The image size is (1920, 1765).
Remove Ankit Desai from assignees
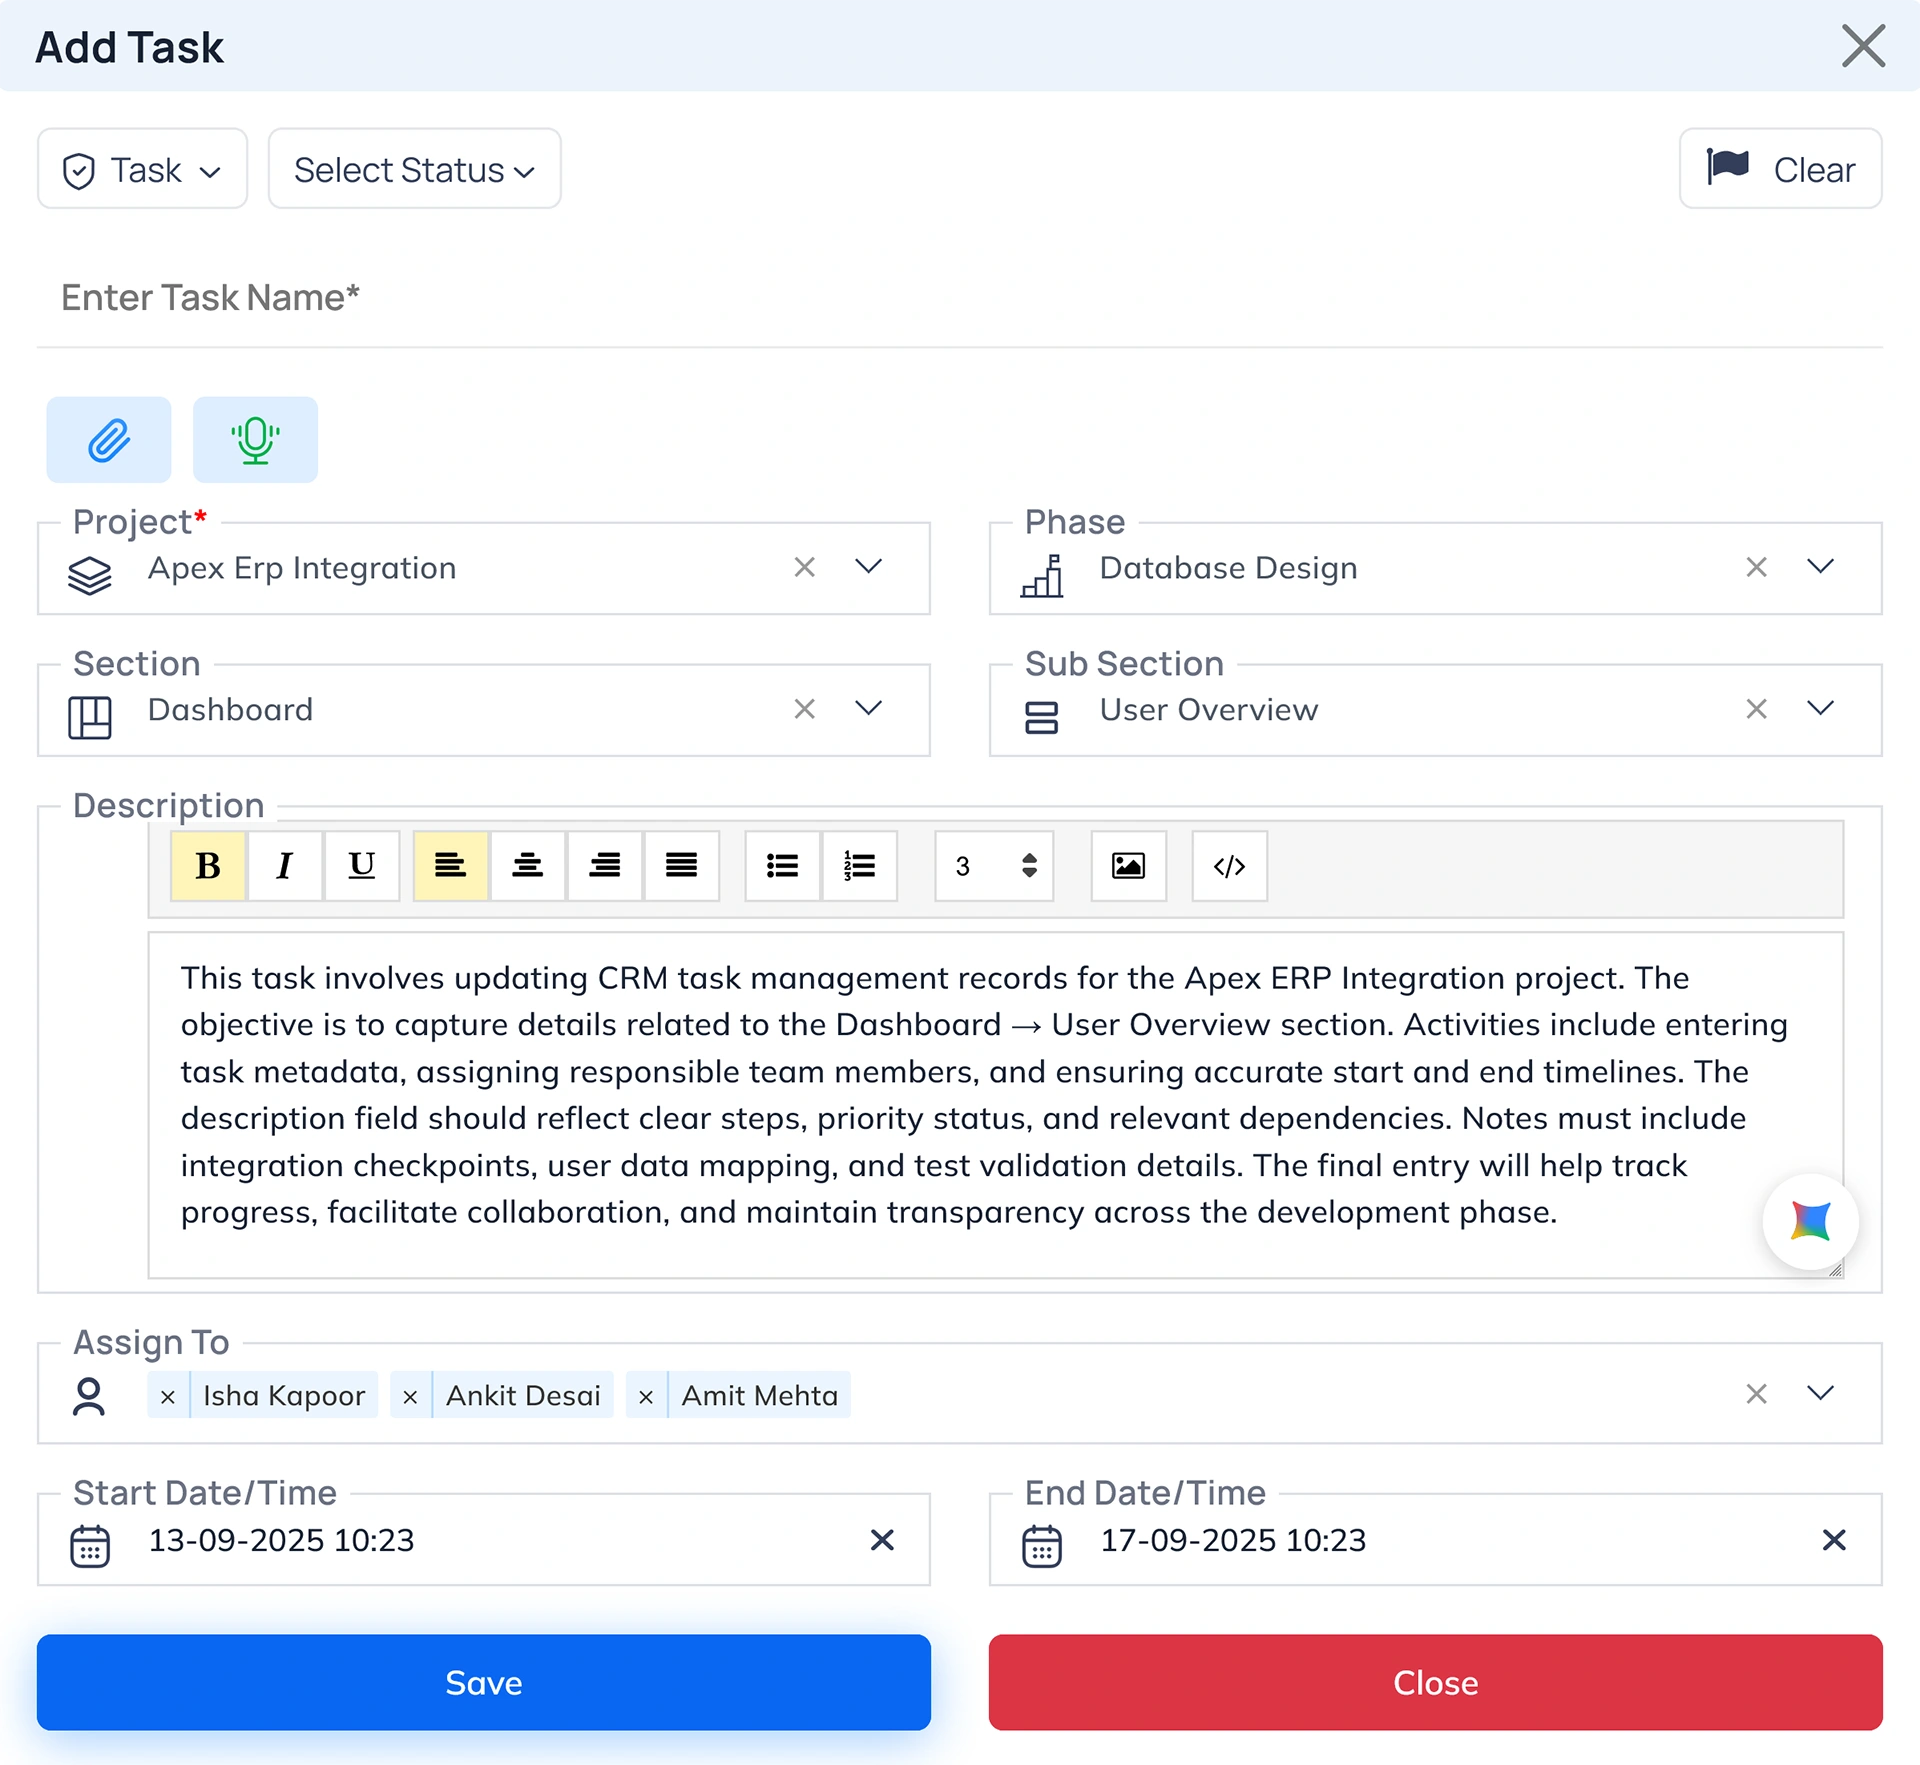pyautogui.click(x=410, y=1396)
